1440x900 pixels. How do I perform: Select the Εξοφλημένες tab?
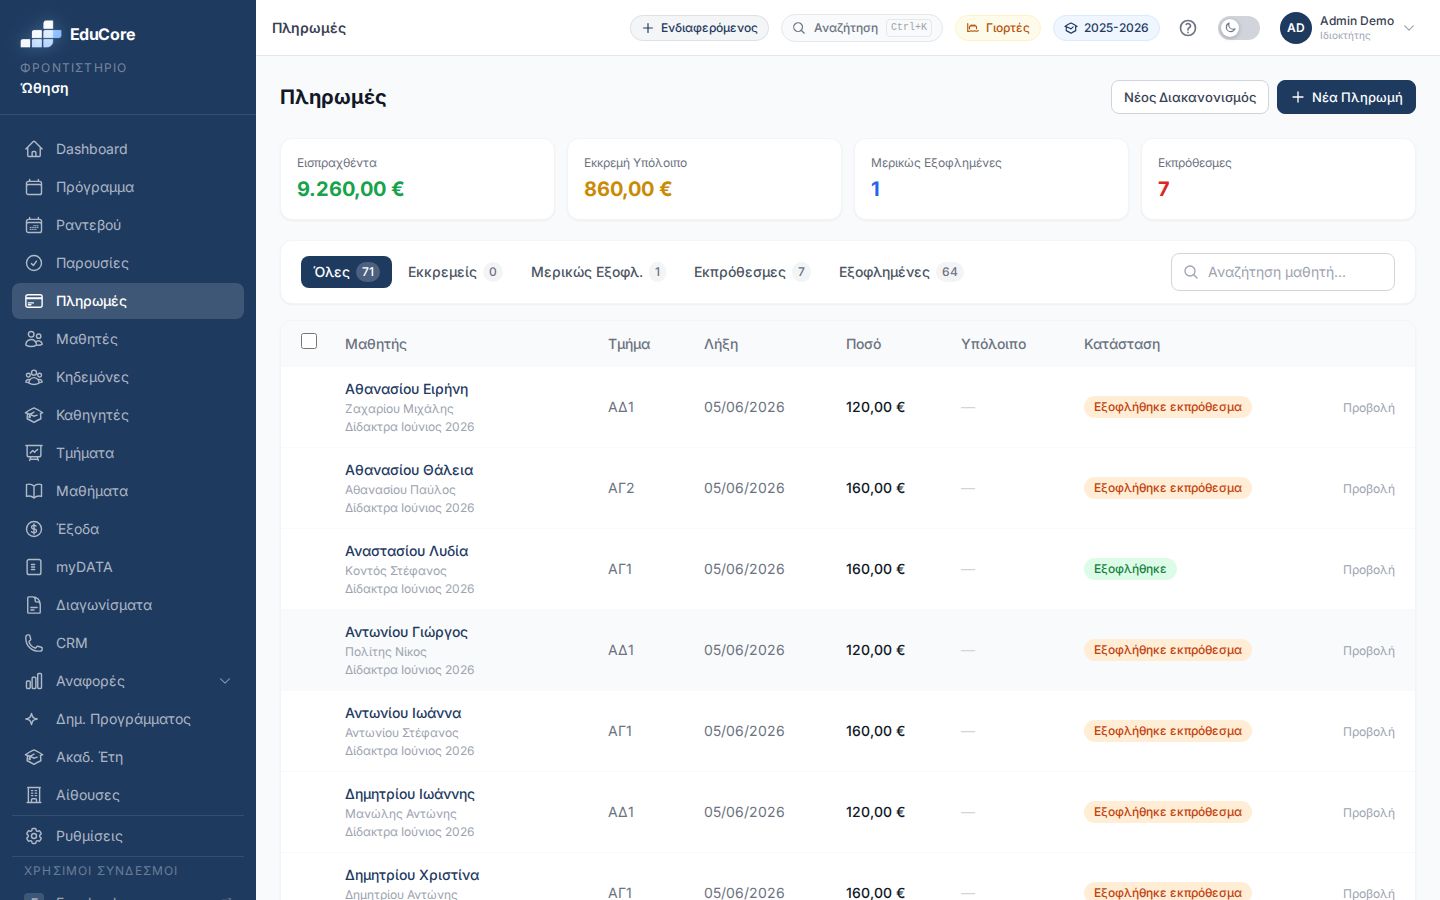(x=900, y=272)
